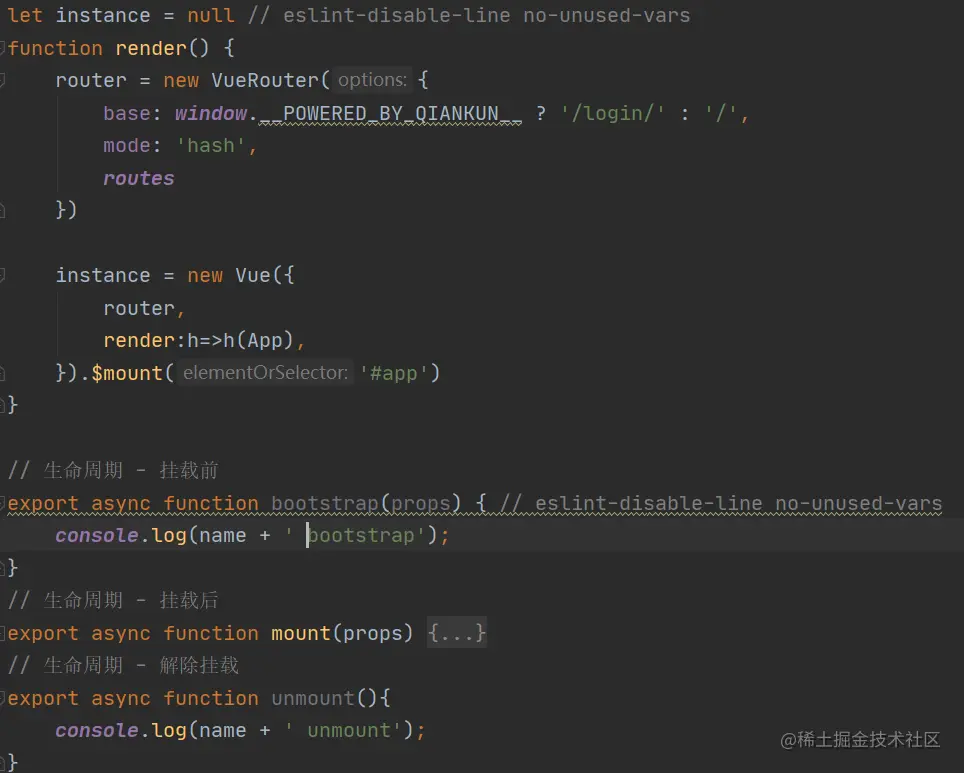This screenshot has width=964, height=773.
Task: Collapse the new Vue block via gutter marker
Action: coord(2,276)
